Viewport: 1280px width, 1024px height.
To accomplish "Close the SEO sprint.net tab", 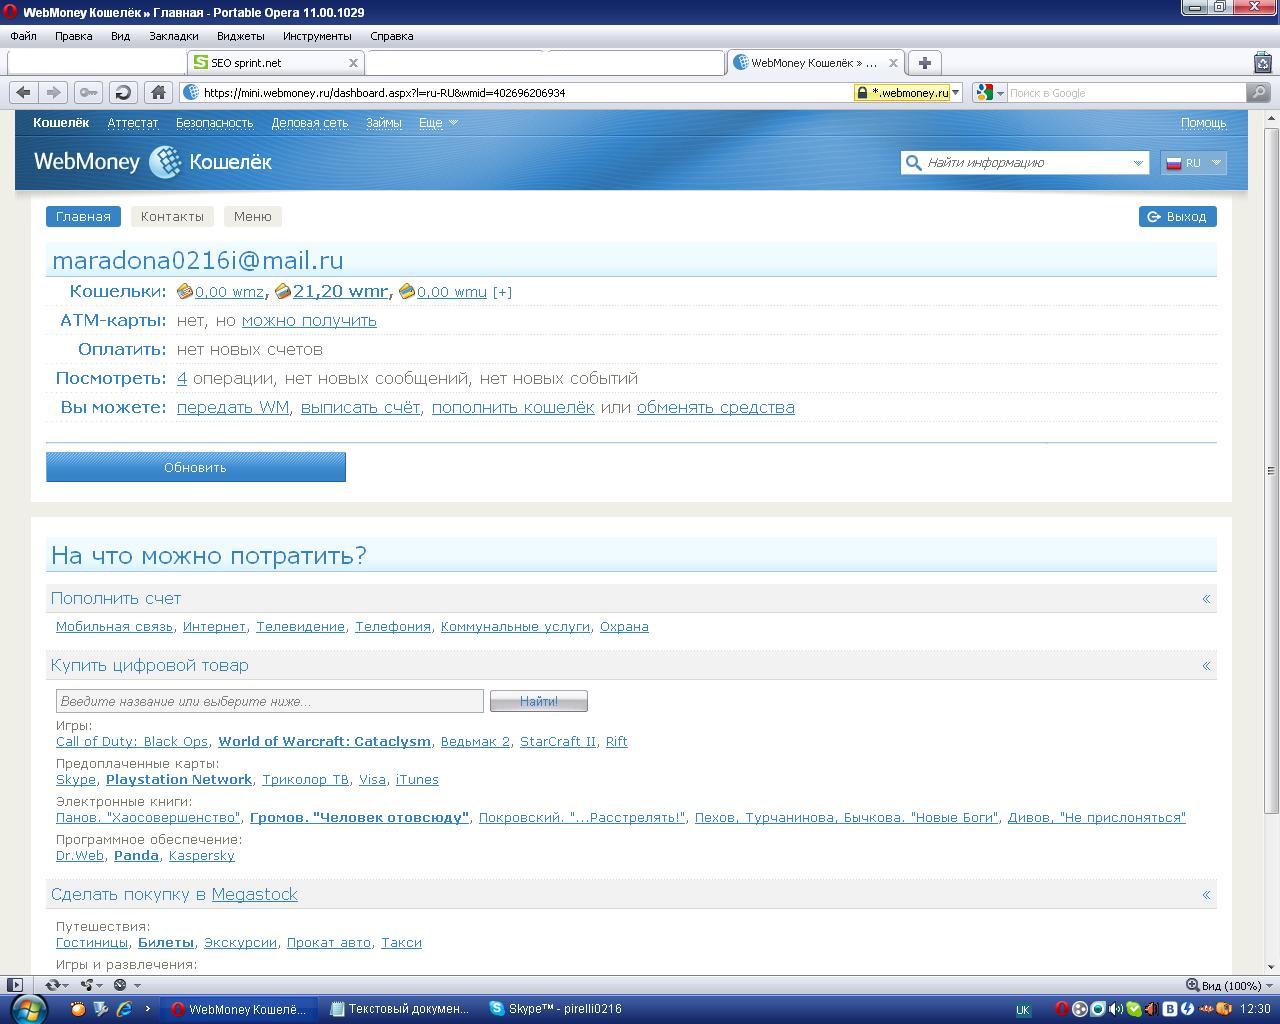I will pos(353,63).
